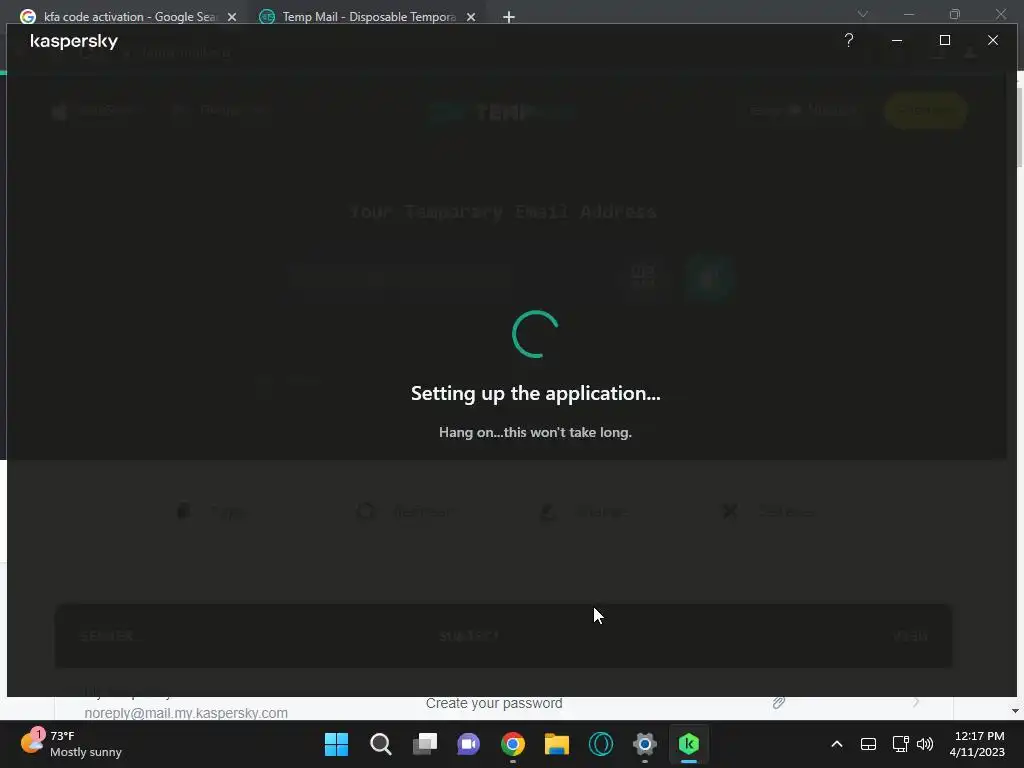Image resolution: width=1024 pixels, height=768 pixels.
Task: Open weather widget 73°F Mostly sunny
Action: [71, 744]
